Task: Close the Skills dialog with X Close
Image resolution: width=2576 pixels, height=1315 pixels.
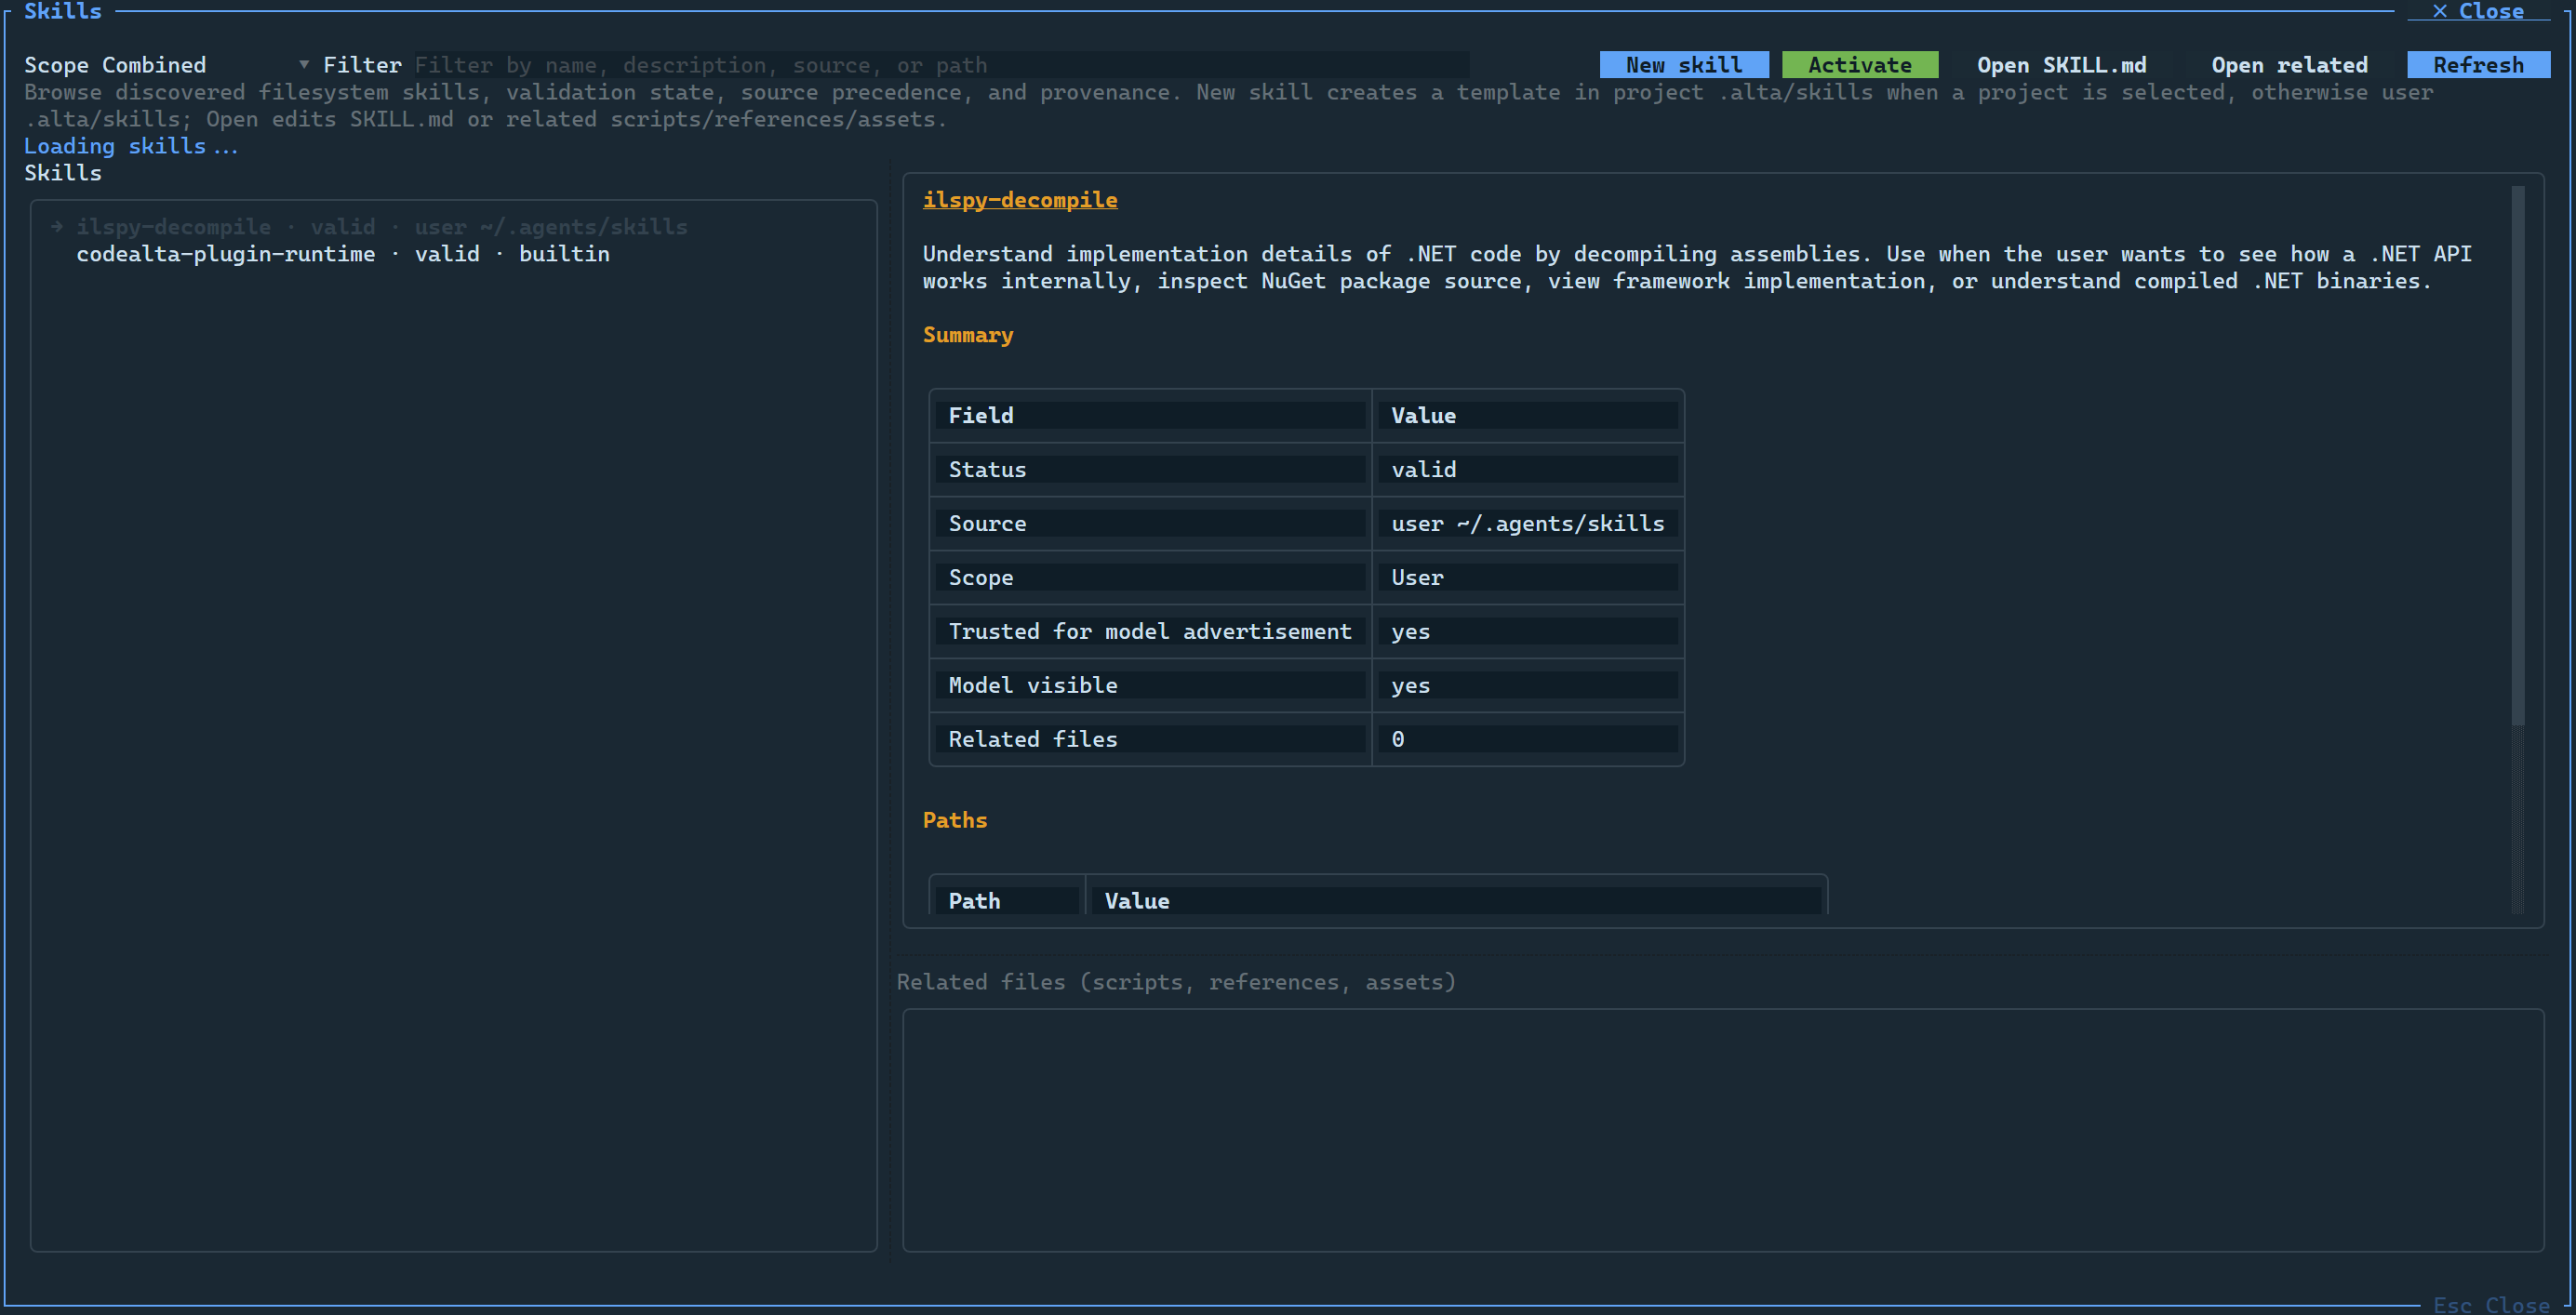Action: [2477, 11]
